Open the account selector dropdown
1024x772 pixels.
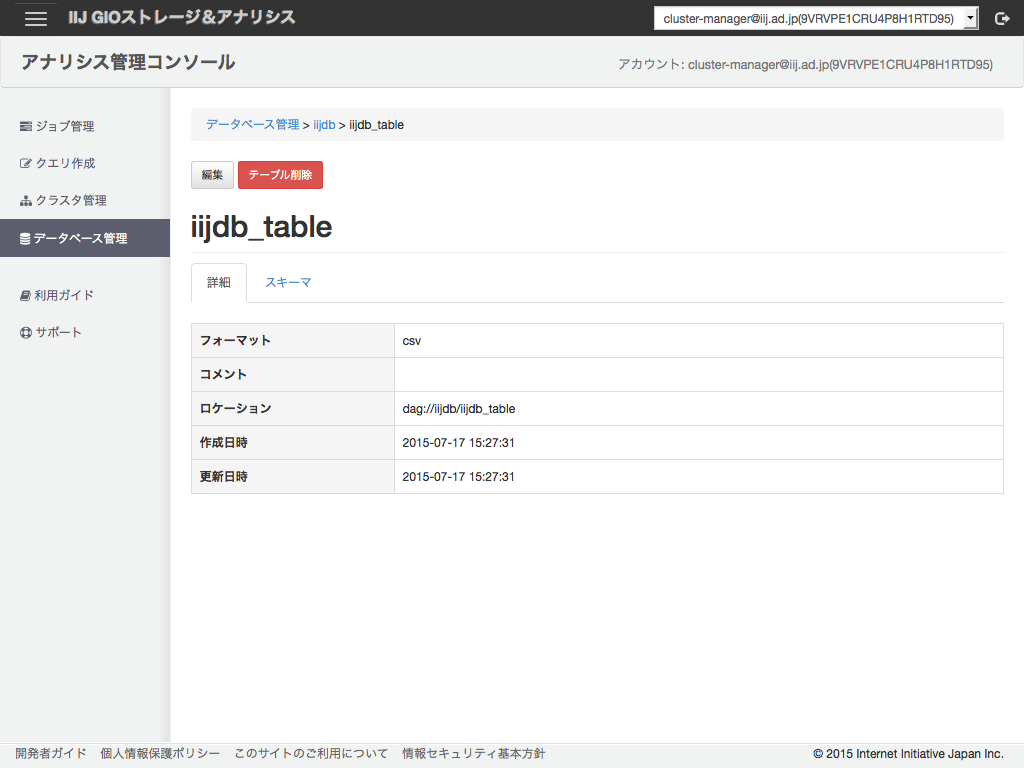[816, 18]
